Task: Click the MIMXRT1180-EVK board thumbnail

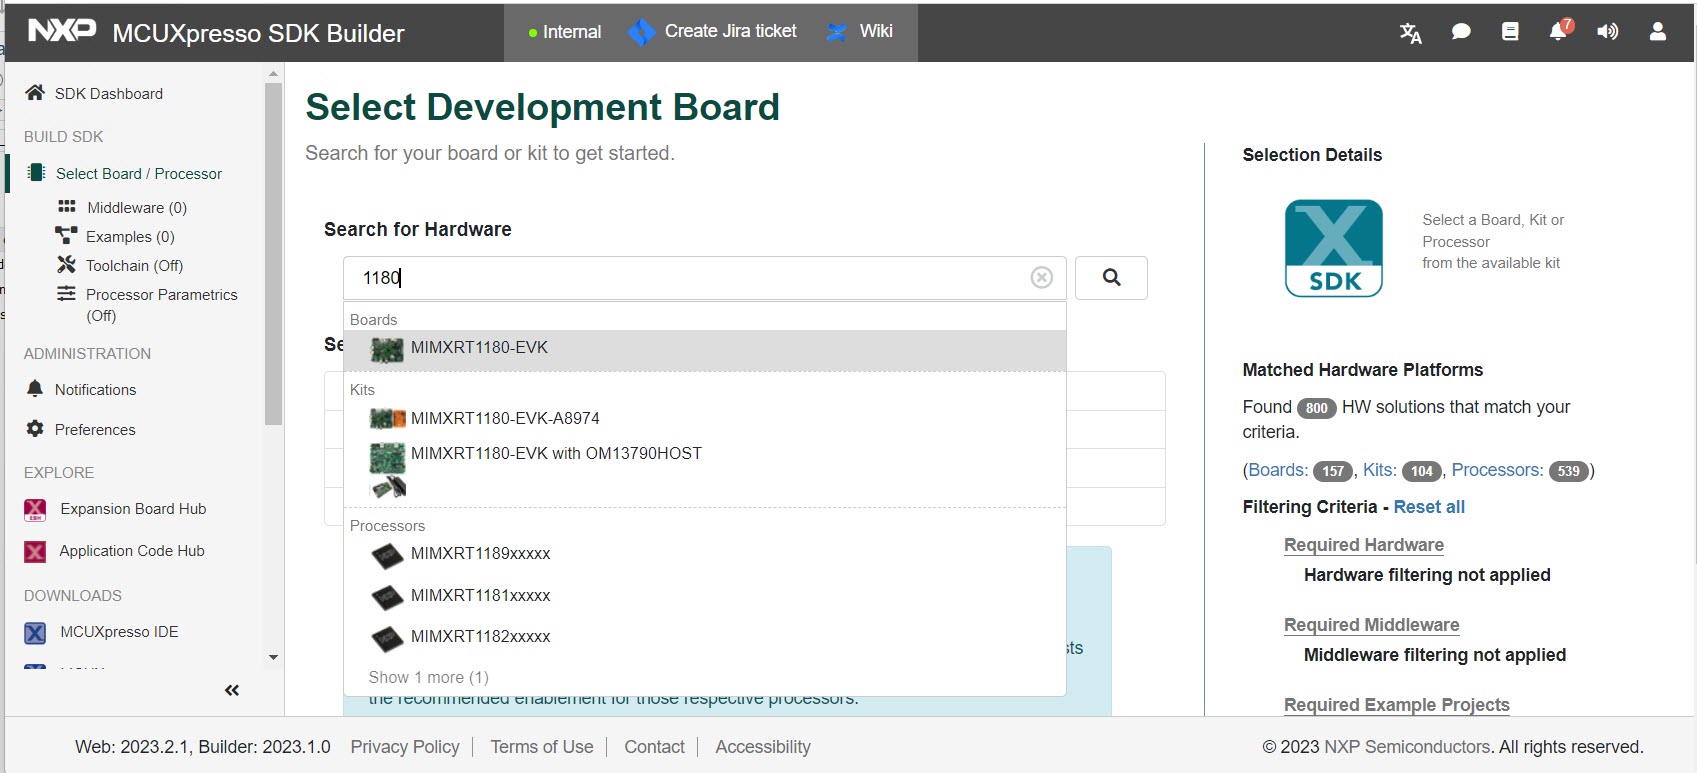Action: pyautogui.click(x=387, y=349)
